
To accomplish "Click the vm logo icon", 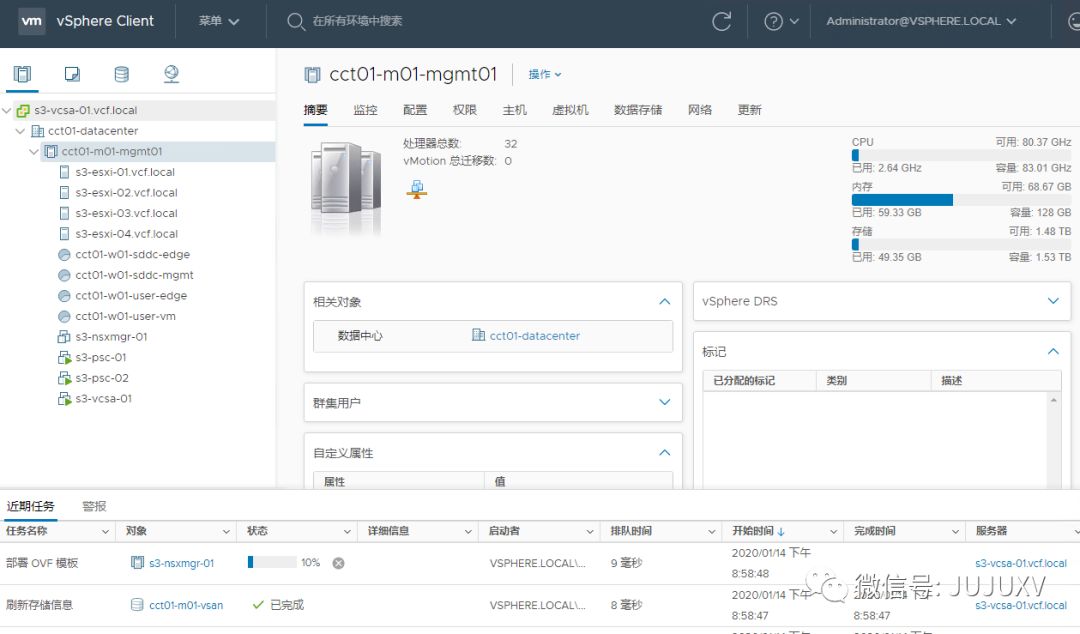I will point(32,21).
